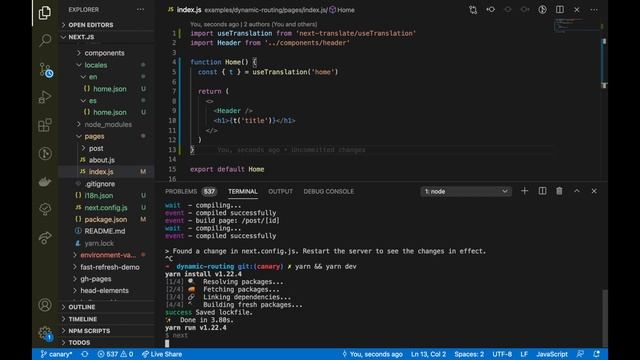Screen dimensions: 640x360
Task: Collapse the en folder
Action: tap(107, 77)
